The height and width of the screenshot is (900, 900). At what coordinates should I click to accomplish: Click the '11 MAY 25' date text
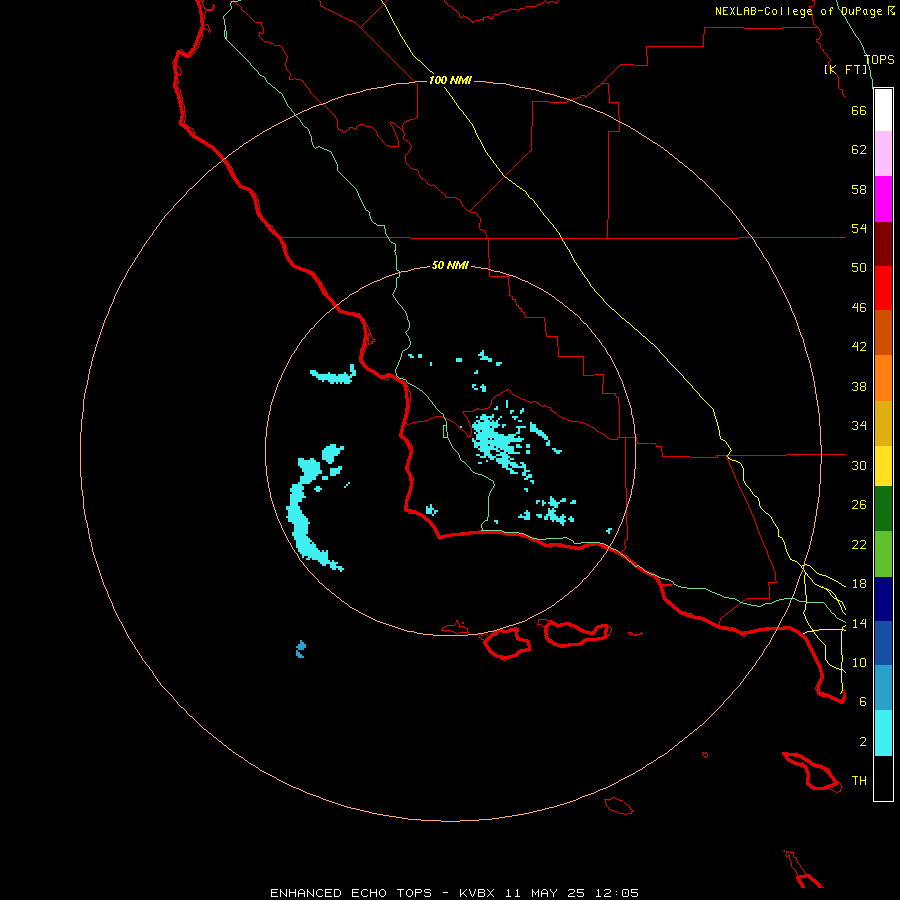pyautogui.click(x=545, y=893)
